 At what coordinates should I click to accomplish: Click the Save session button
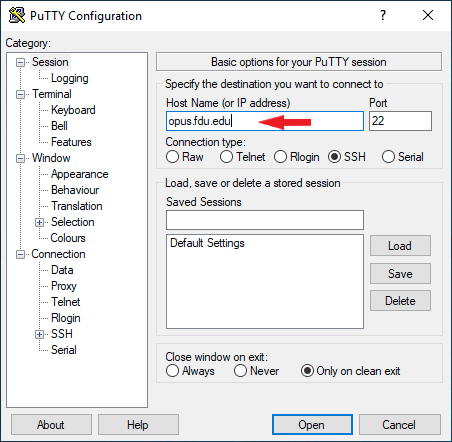400,274
